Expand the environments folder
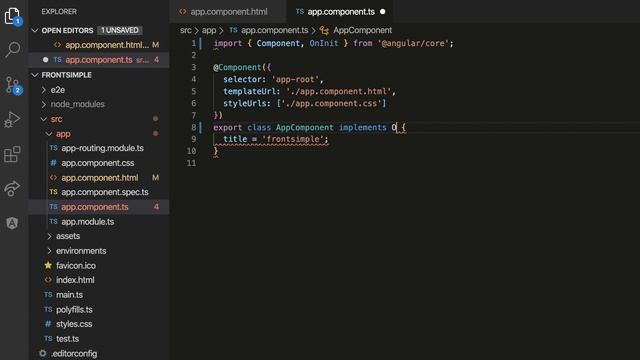The width and height of the screenshot is (640, 360). (49, 251)
